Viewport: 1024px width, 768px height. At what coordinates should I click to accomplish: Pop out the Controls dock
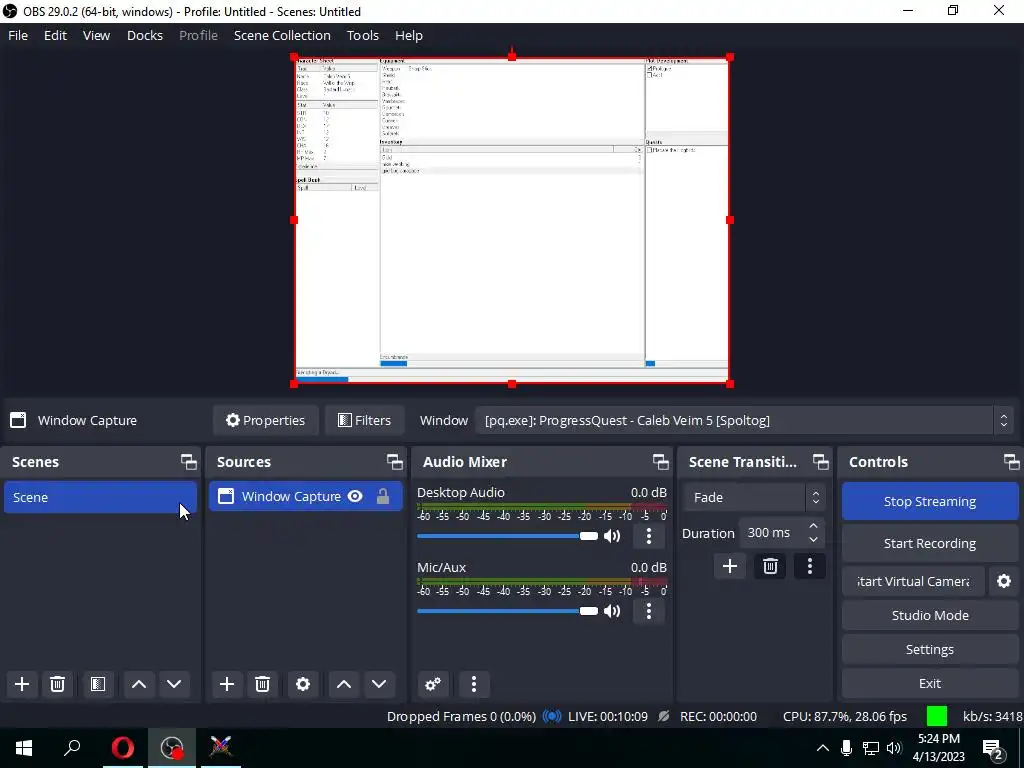point(1011,462)
